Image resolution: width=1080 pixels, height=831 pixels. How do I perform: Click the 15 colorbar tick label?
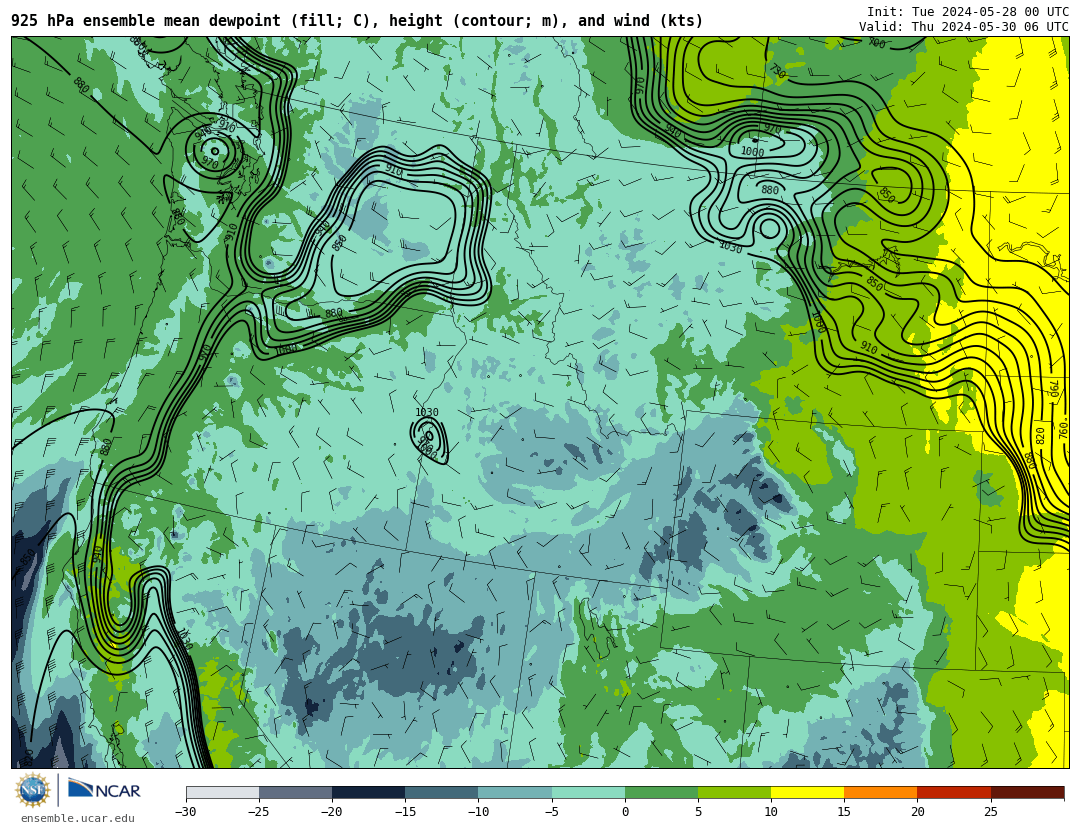(x=844, y=812)
